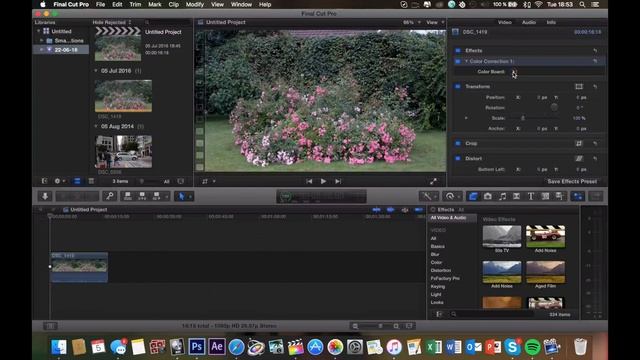Collapse the Untitled library disclosure triangle
The image size is (640, 360).
click(39, 31)
